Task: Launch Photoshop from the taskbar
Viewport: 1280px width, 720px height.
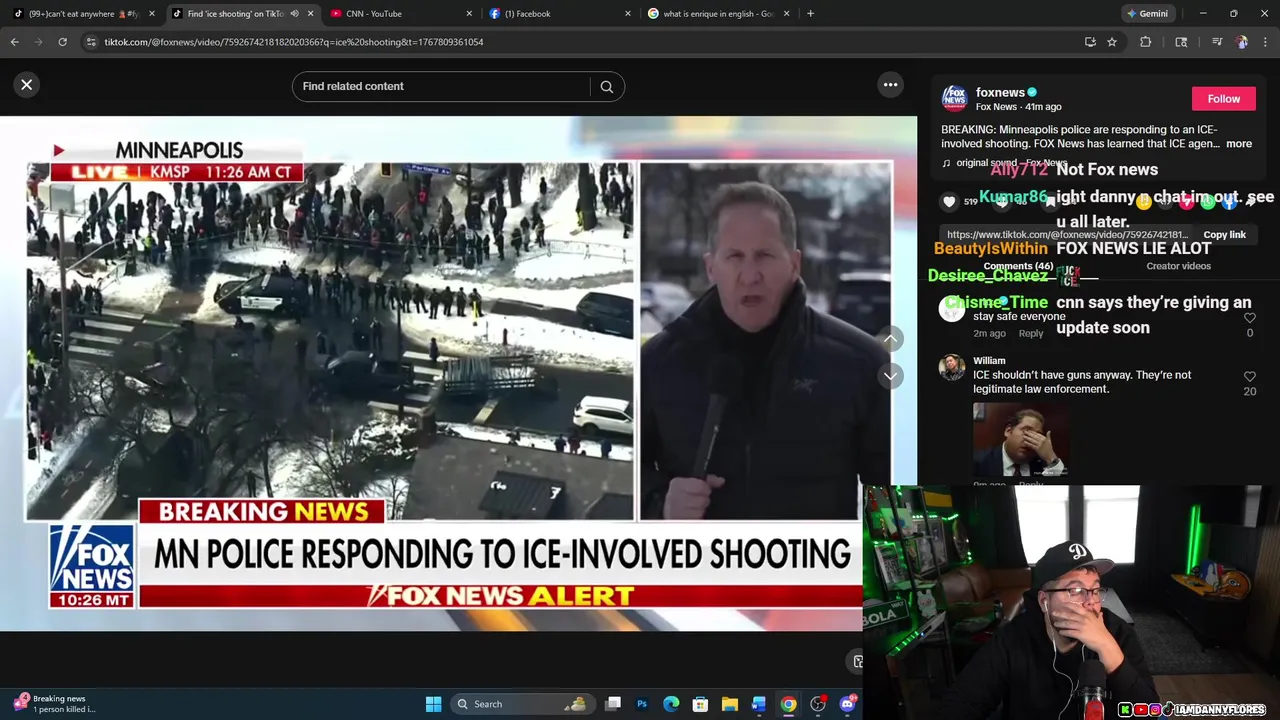Action: pos(642,704)
